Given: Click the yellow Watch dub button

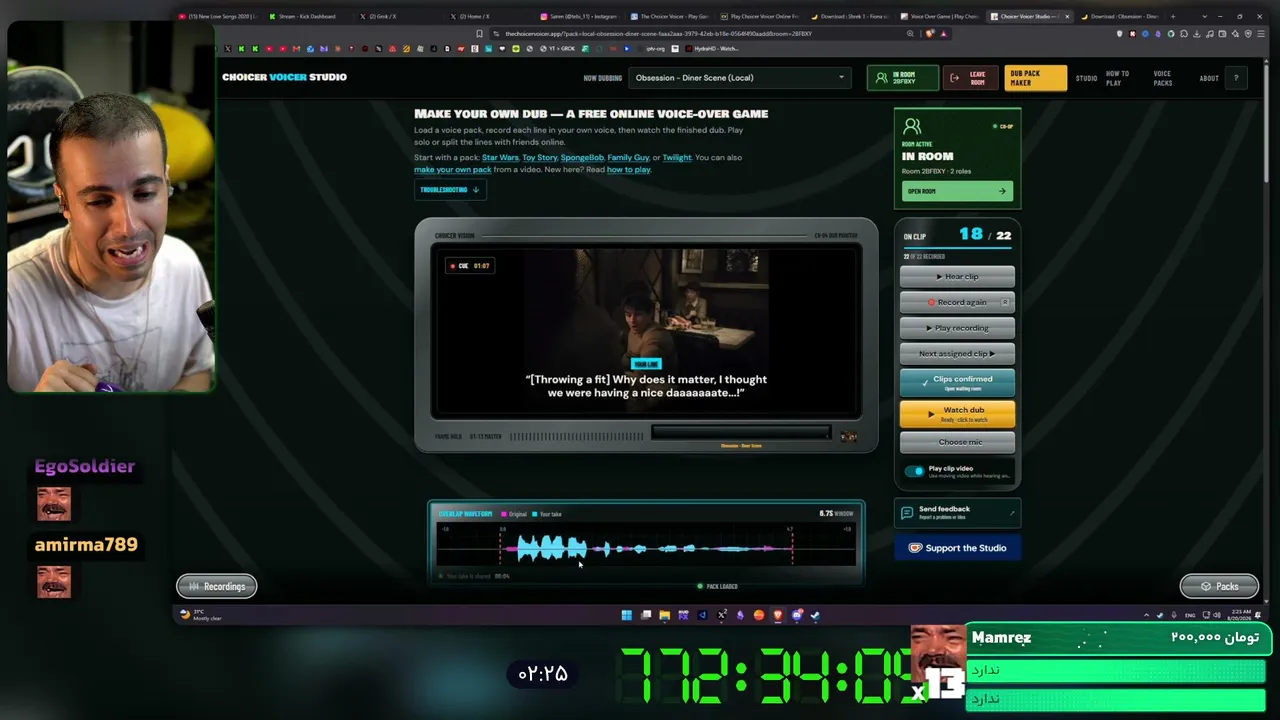Looking at the screenshot, I should tap(957, 413).
